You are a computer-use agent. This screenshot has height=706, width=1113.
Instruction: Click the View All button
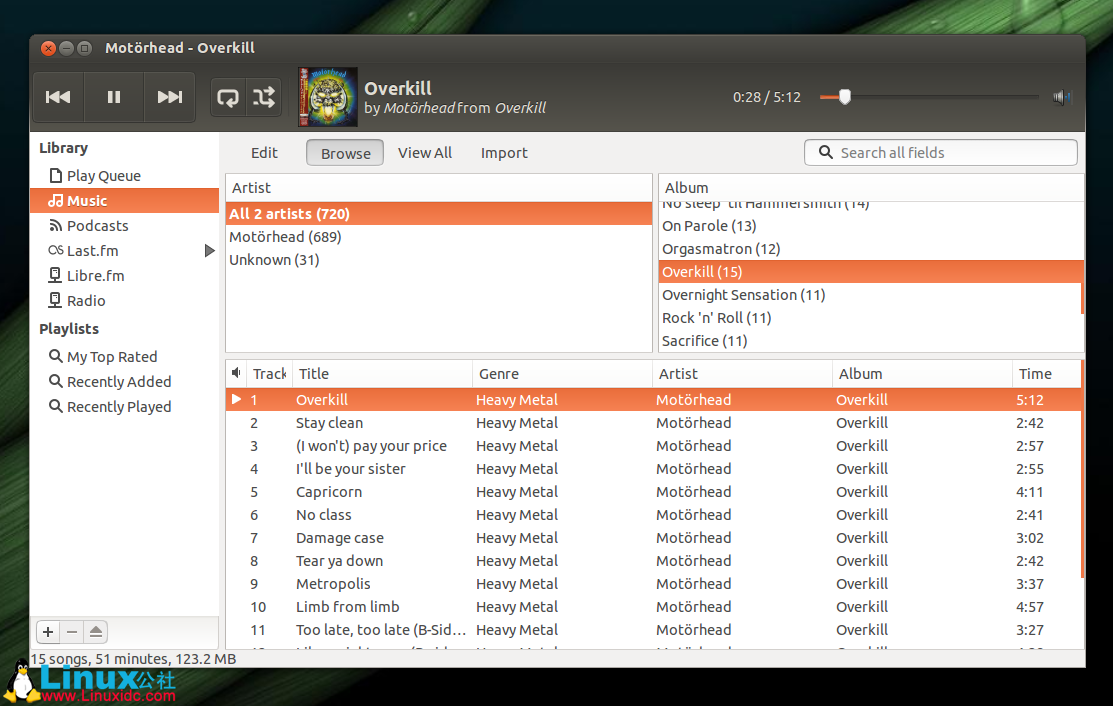[x=425, y=153]
